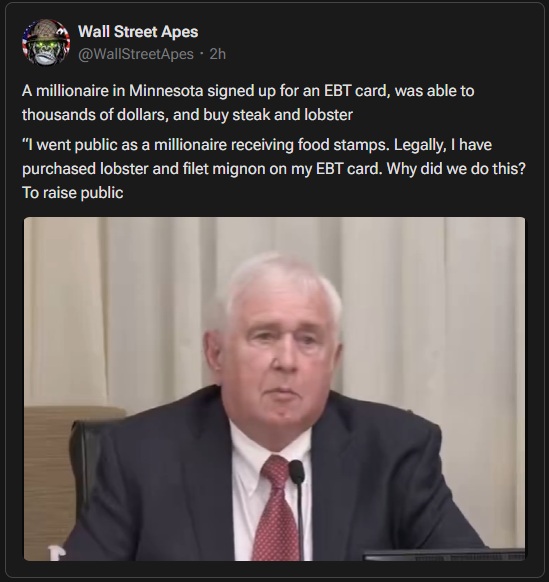
Task: Click "filet mignon" text in the quote
Action: click(x=235, y=169)
